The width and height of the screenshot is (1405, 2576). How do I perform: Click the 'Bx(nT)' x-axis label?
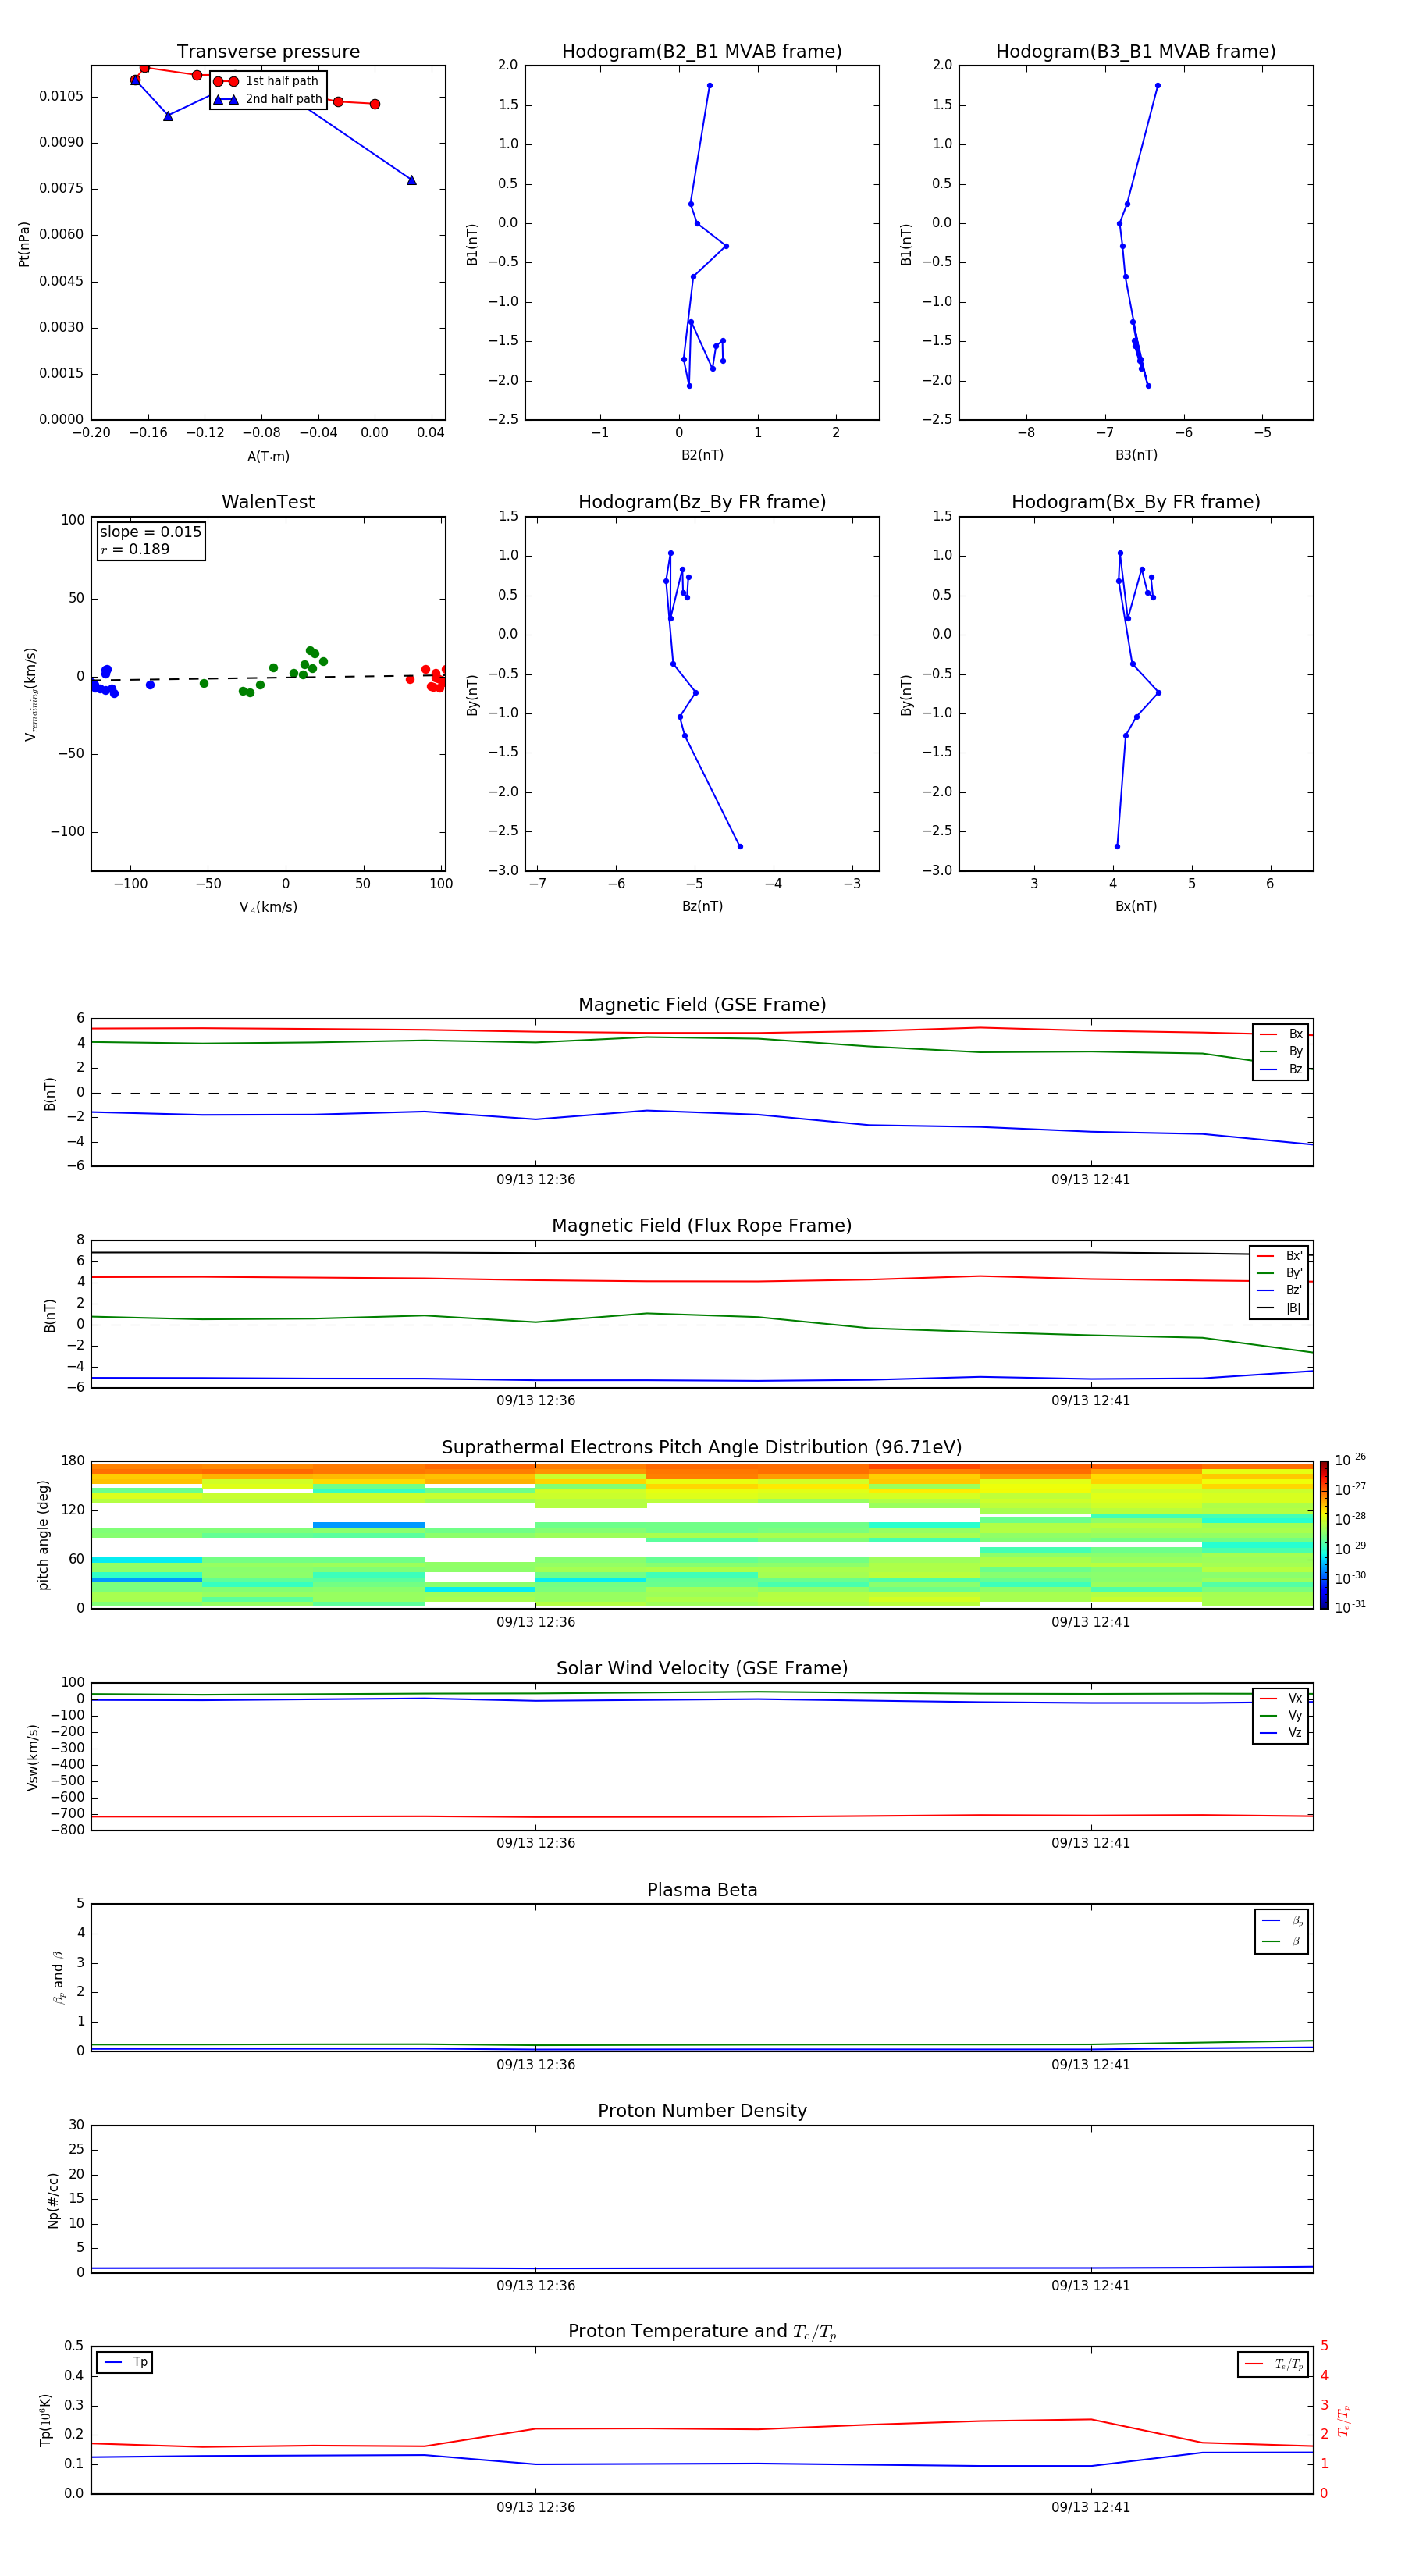click(1136, 906)
